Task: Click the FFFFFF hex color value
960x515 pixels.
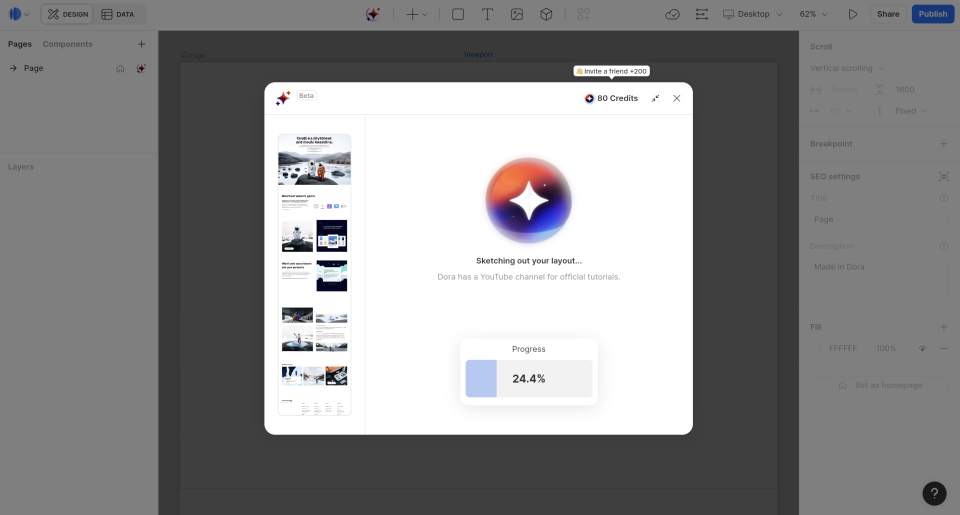Action: pyautogui.click(x=842, y=348)
